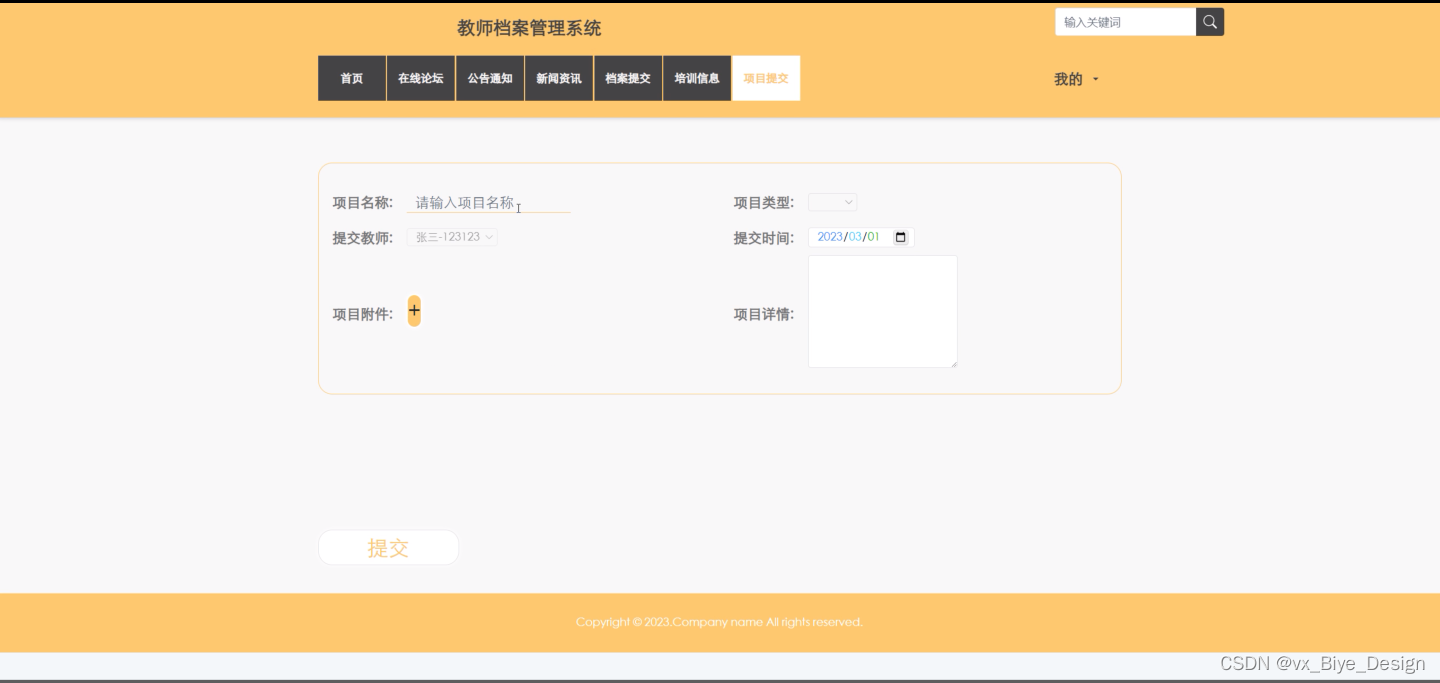The height and width of the screenshot is (683, 1440).
Task: Click the 提交时间 label
Action: tap(764, 238)
